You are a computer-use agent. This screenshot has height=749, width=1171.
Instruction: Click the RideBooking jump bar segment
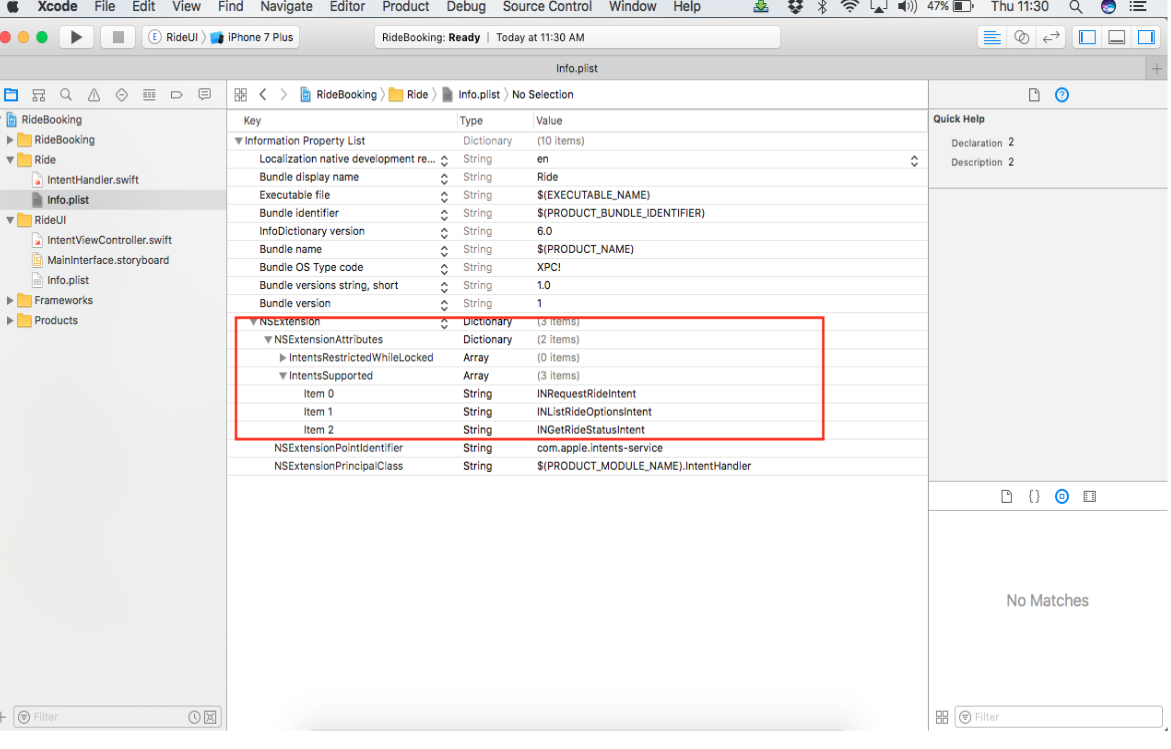[338, 95]
